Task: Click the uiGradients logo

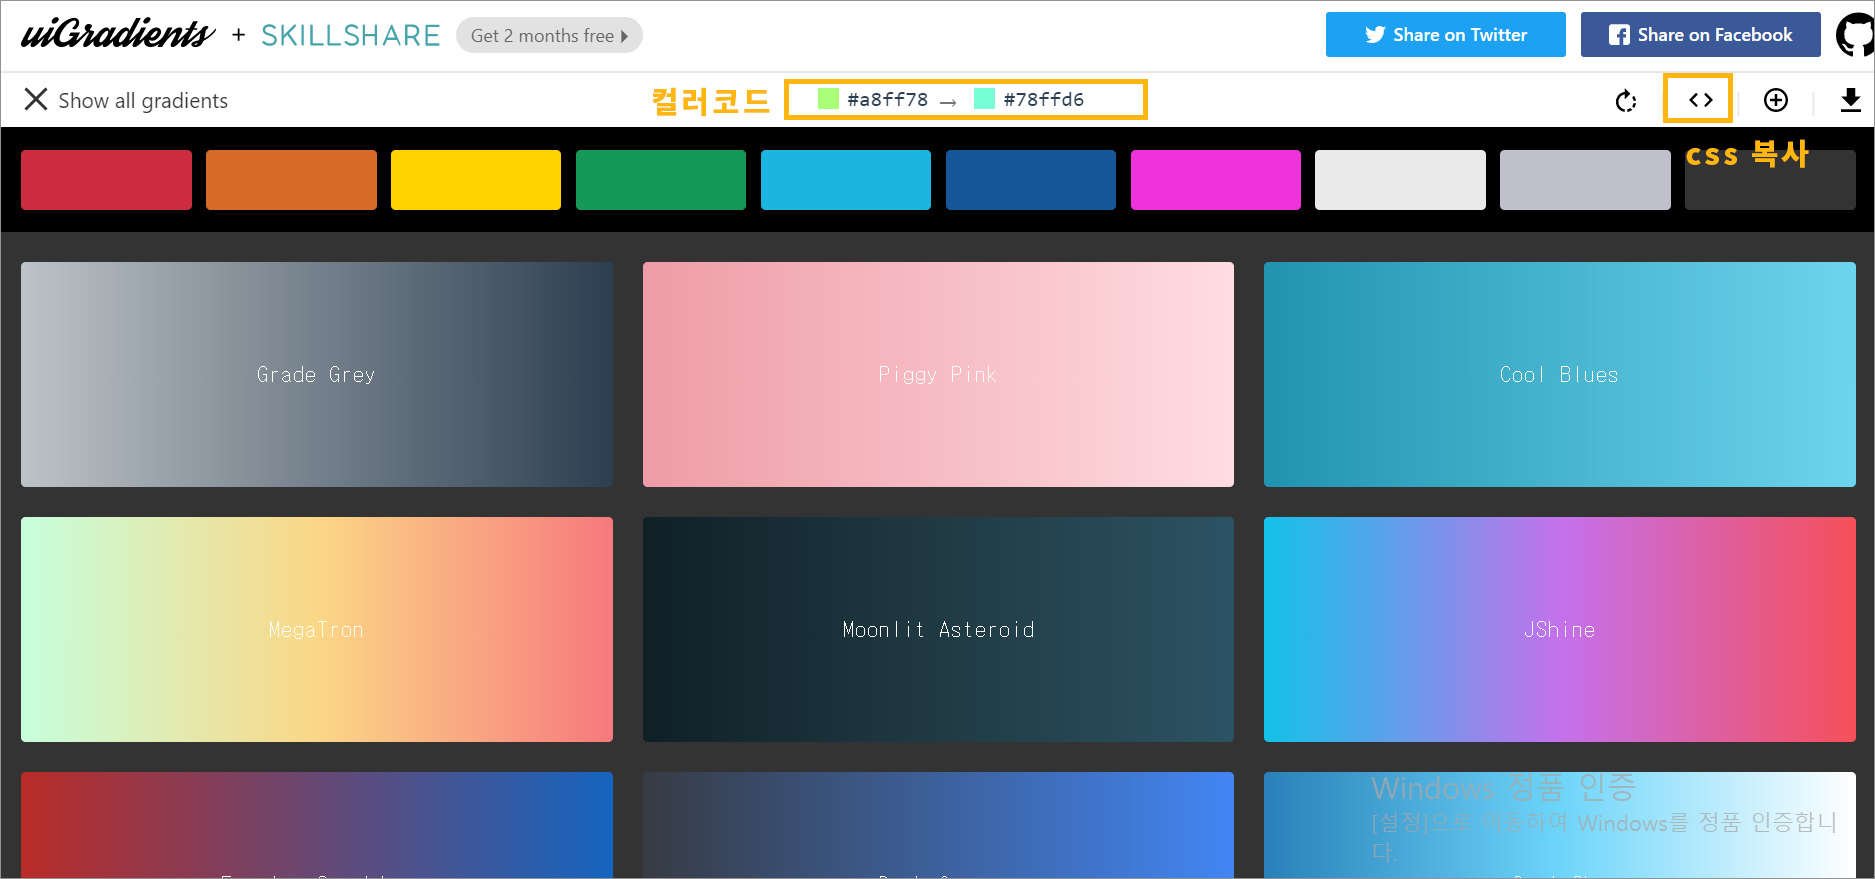Action: (117, 35)
